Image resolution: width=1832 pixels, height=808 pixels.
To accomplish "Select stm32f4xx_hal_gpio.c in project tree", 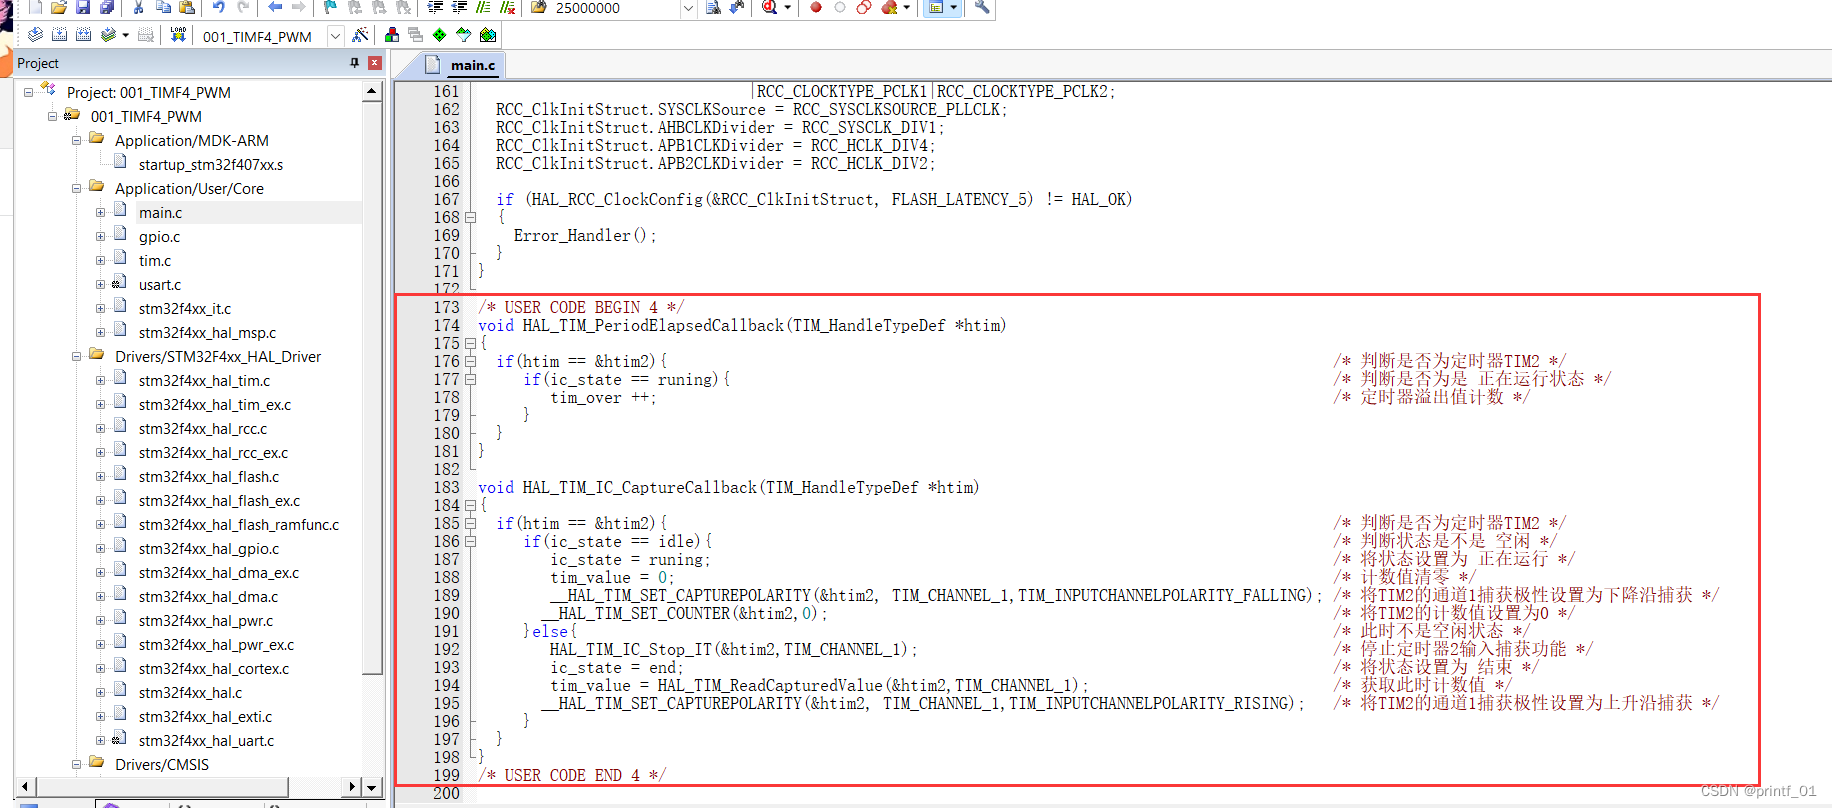I will pyautogui.click(x=209, y=549).
